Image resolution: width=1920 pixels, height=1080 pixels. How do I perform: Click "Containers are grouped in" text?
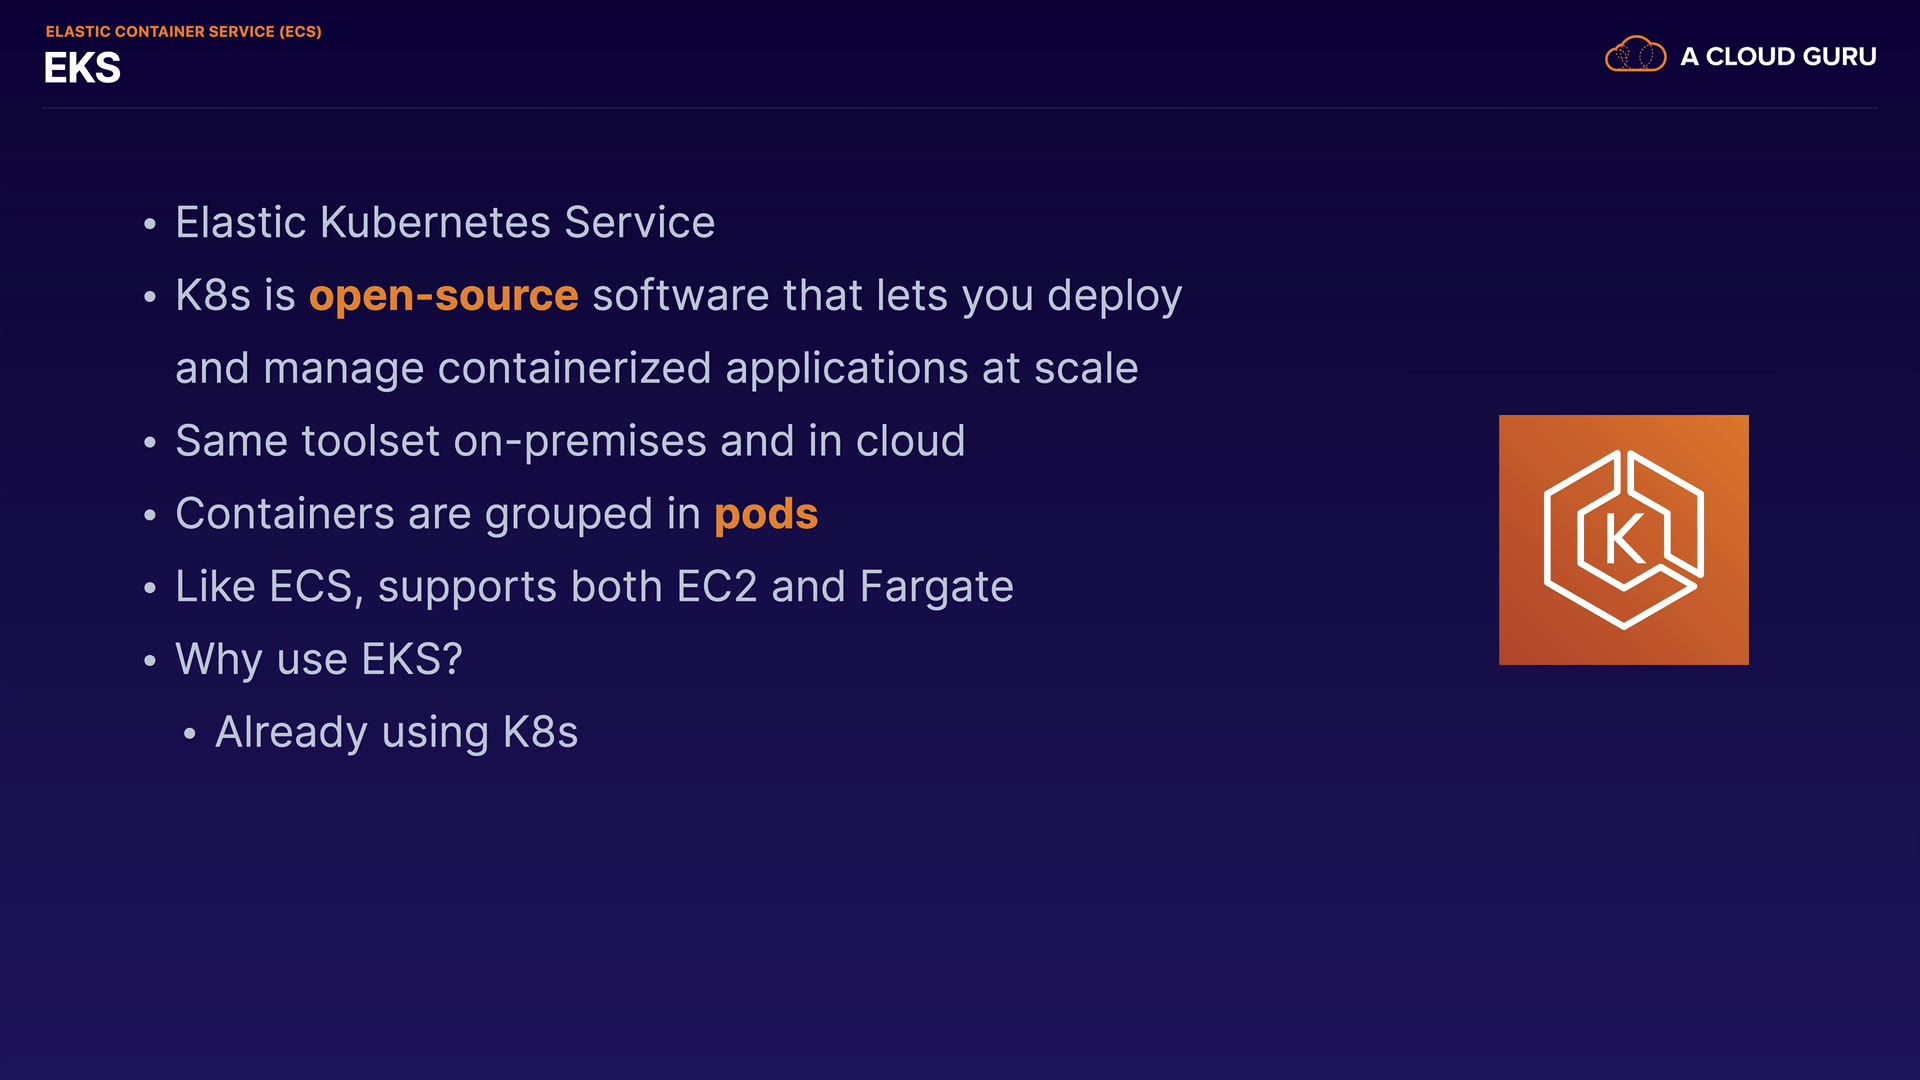coord(437,514)
